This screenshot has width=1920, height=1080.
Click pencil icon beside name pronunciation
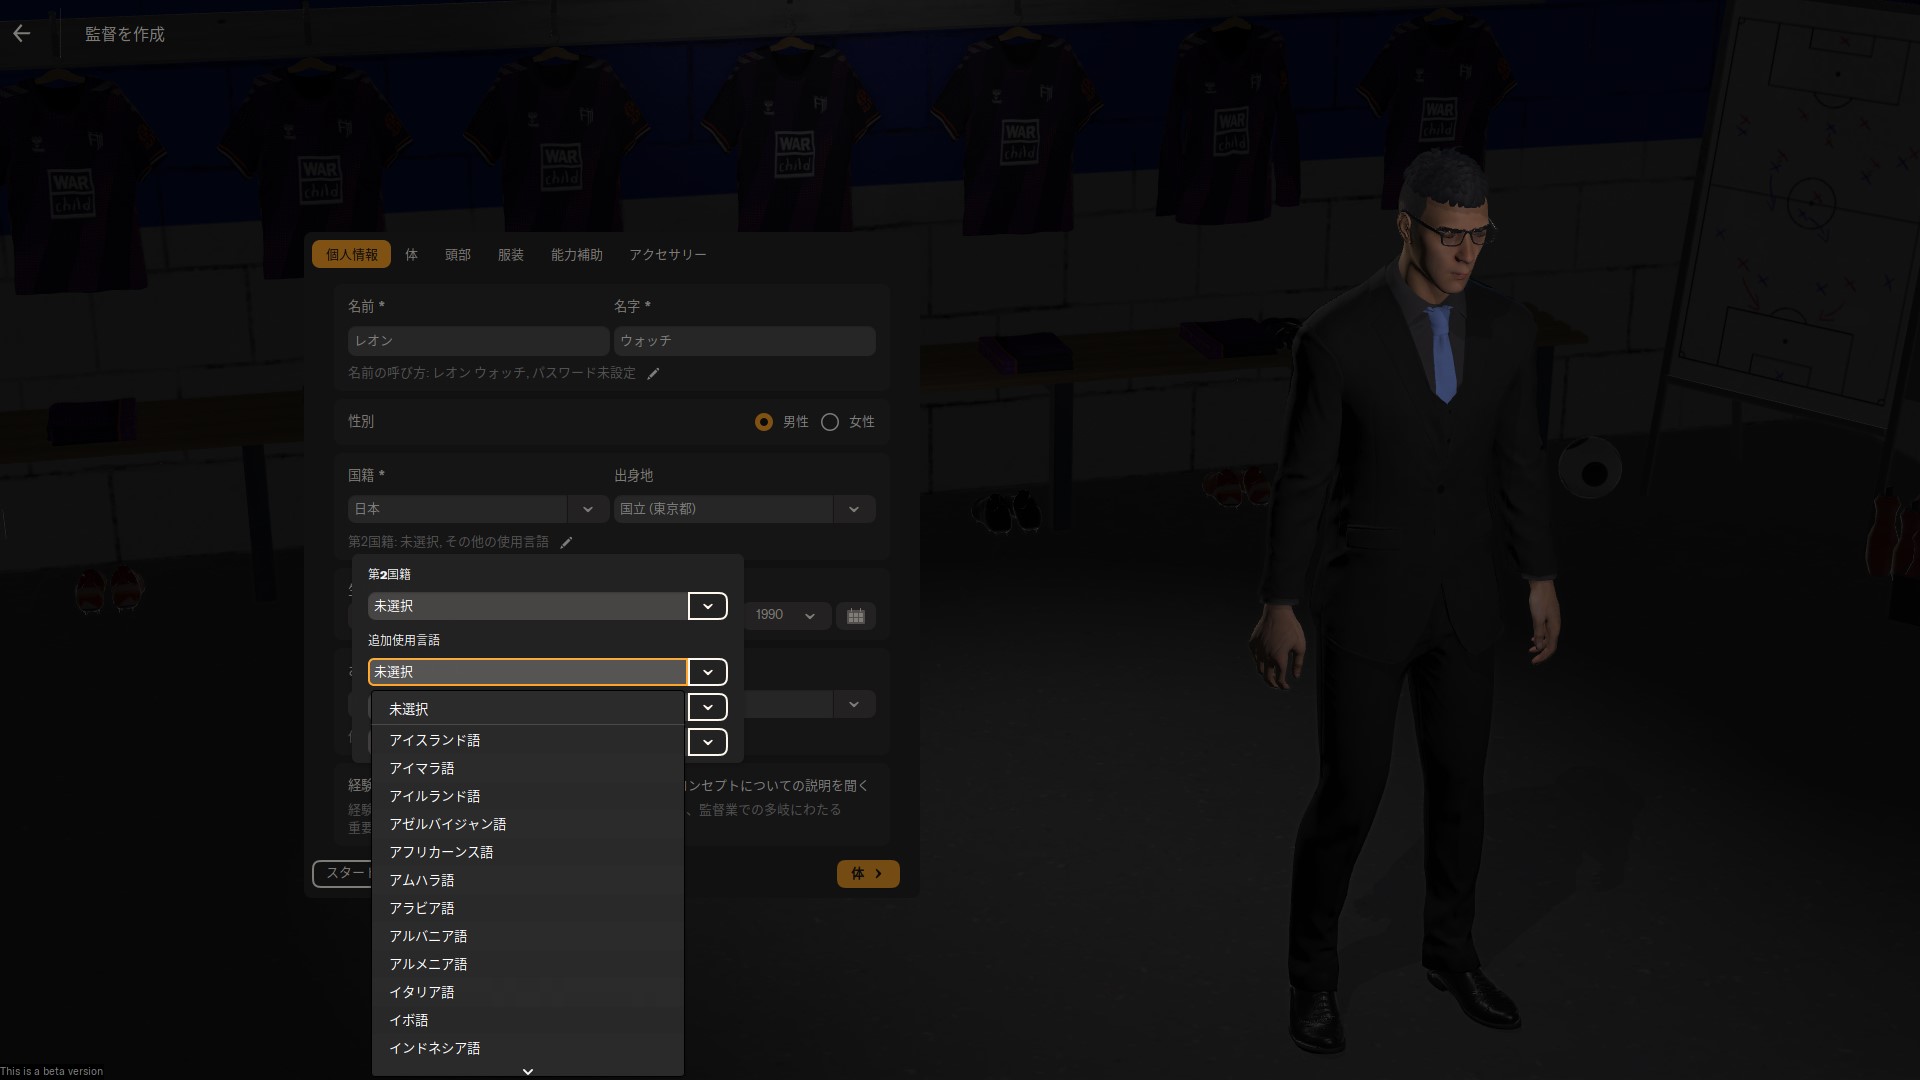coord(653,374)
